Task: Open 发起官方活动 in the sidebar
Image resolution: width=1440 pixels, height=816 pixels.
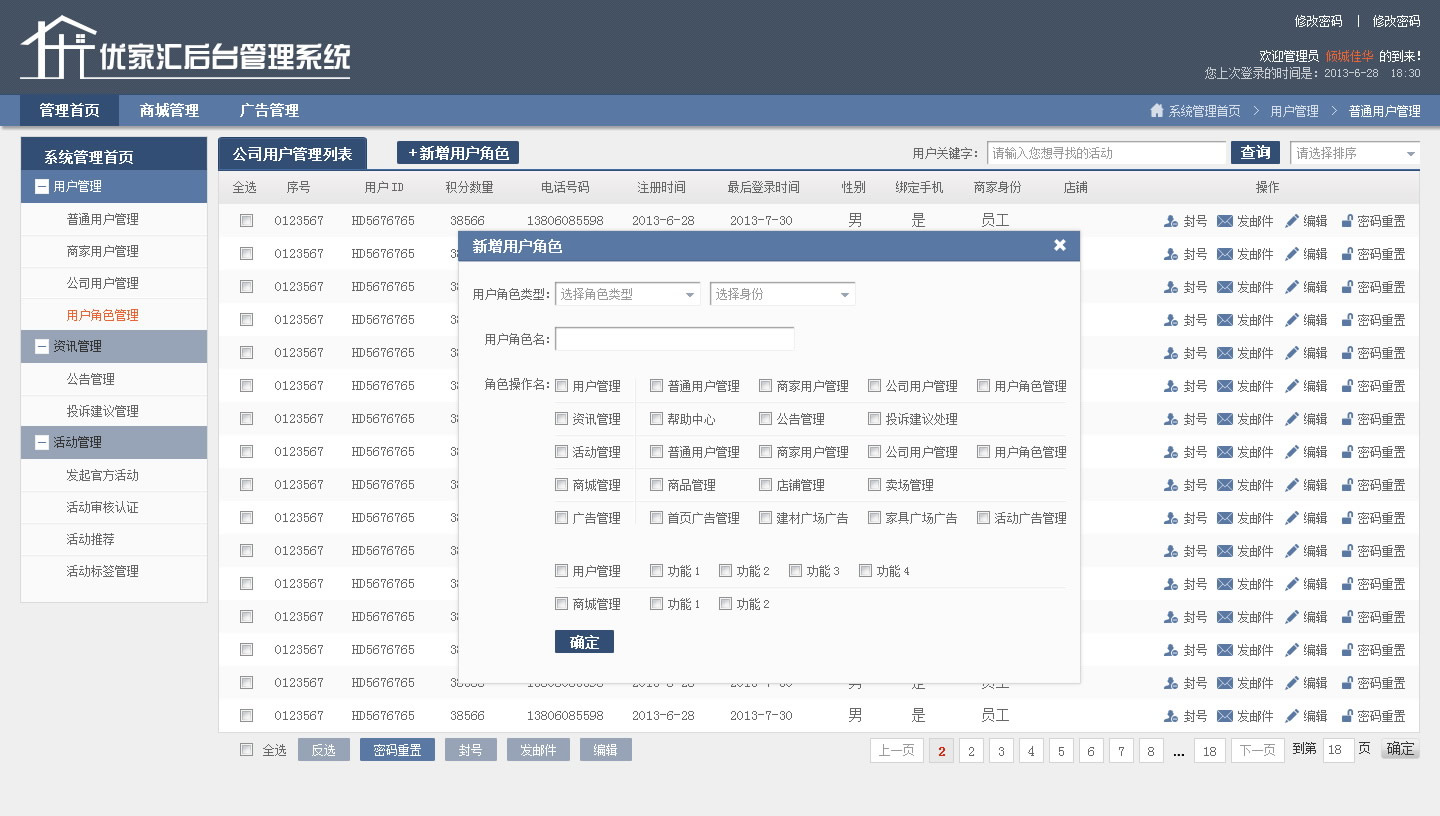Action: [102, 475]
